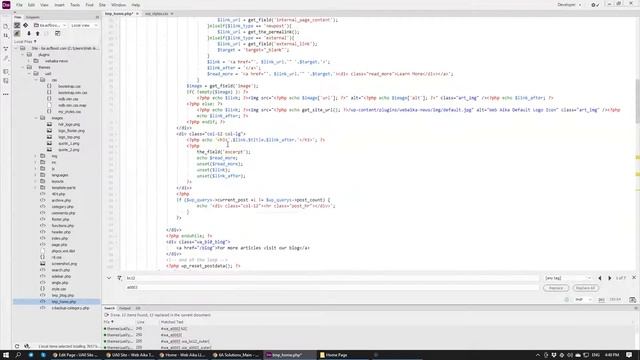Click the Replace button
This screenshot has height=360, width=640.
click(556, 288)
